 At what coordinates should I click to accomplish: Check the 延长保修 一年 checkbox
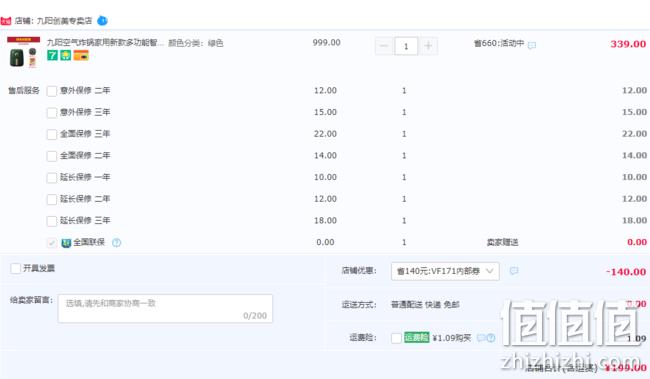coord(52,178)
